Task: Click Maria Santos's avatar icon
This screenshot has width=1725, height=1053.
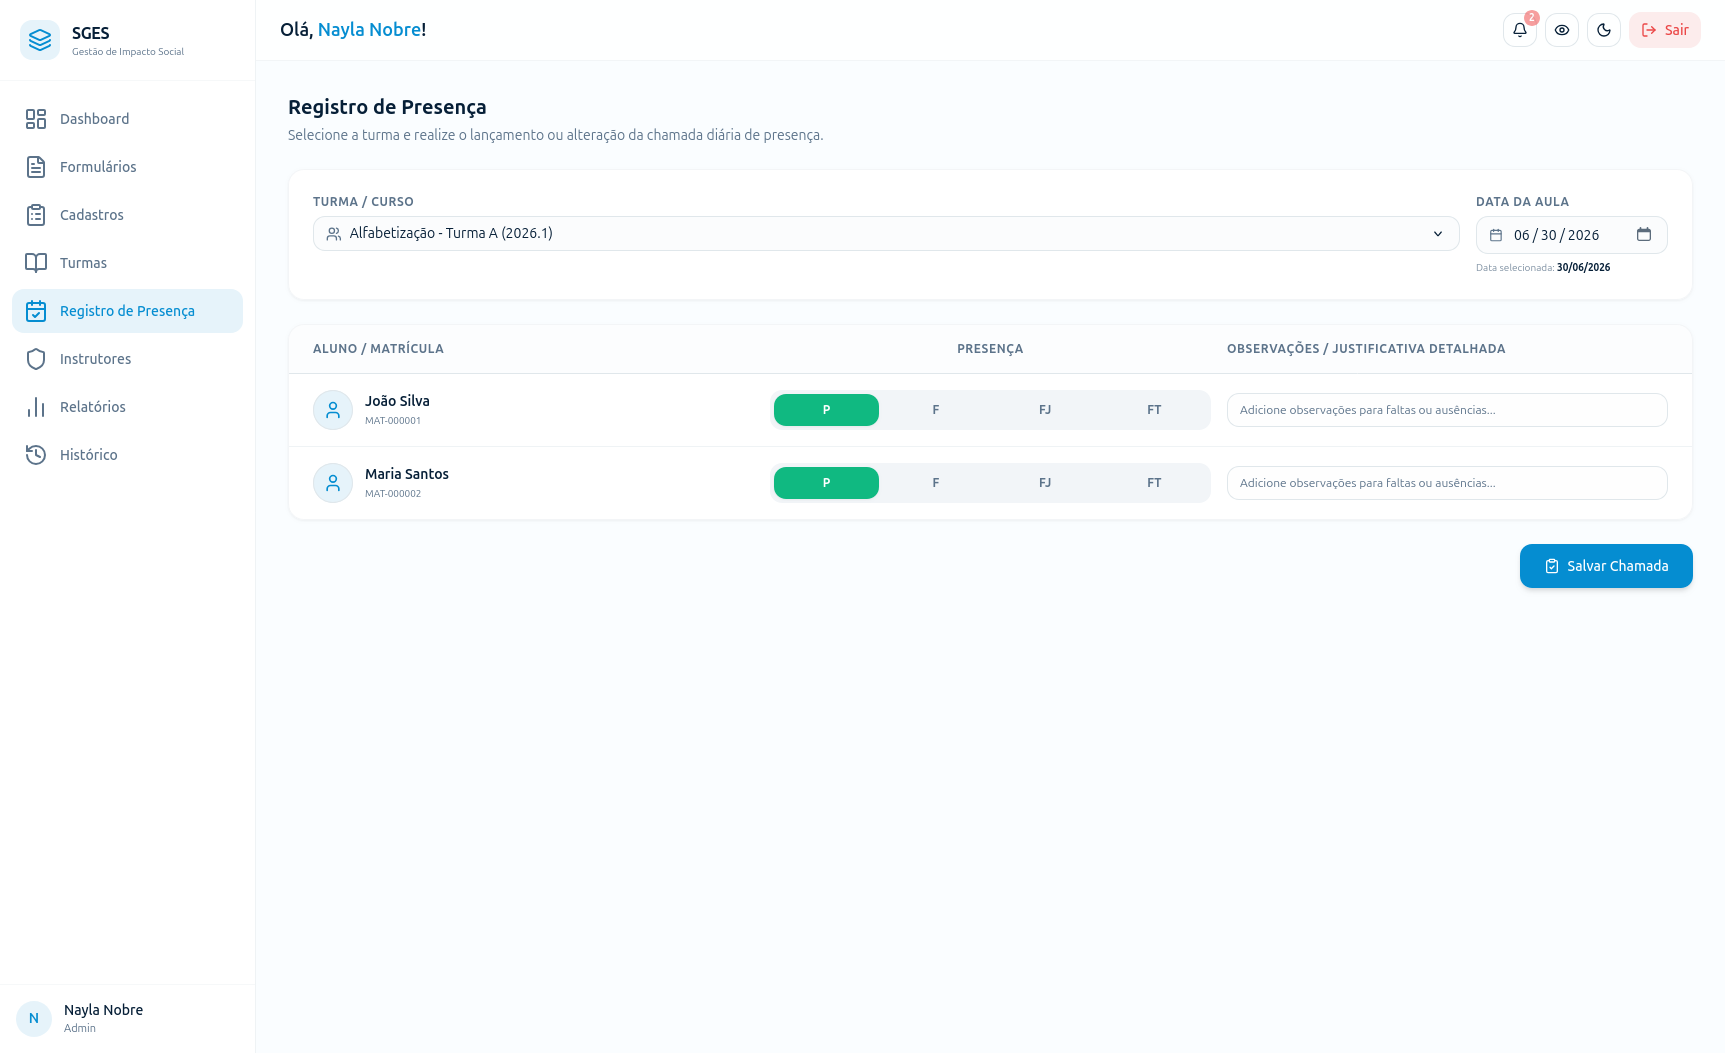Action: (333, 483)
